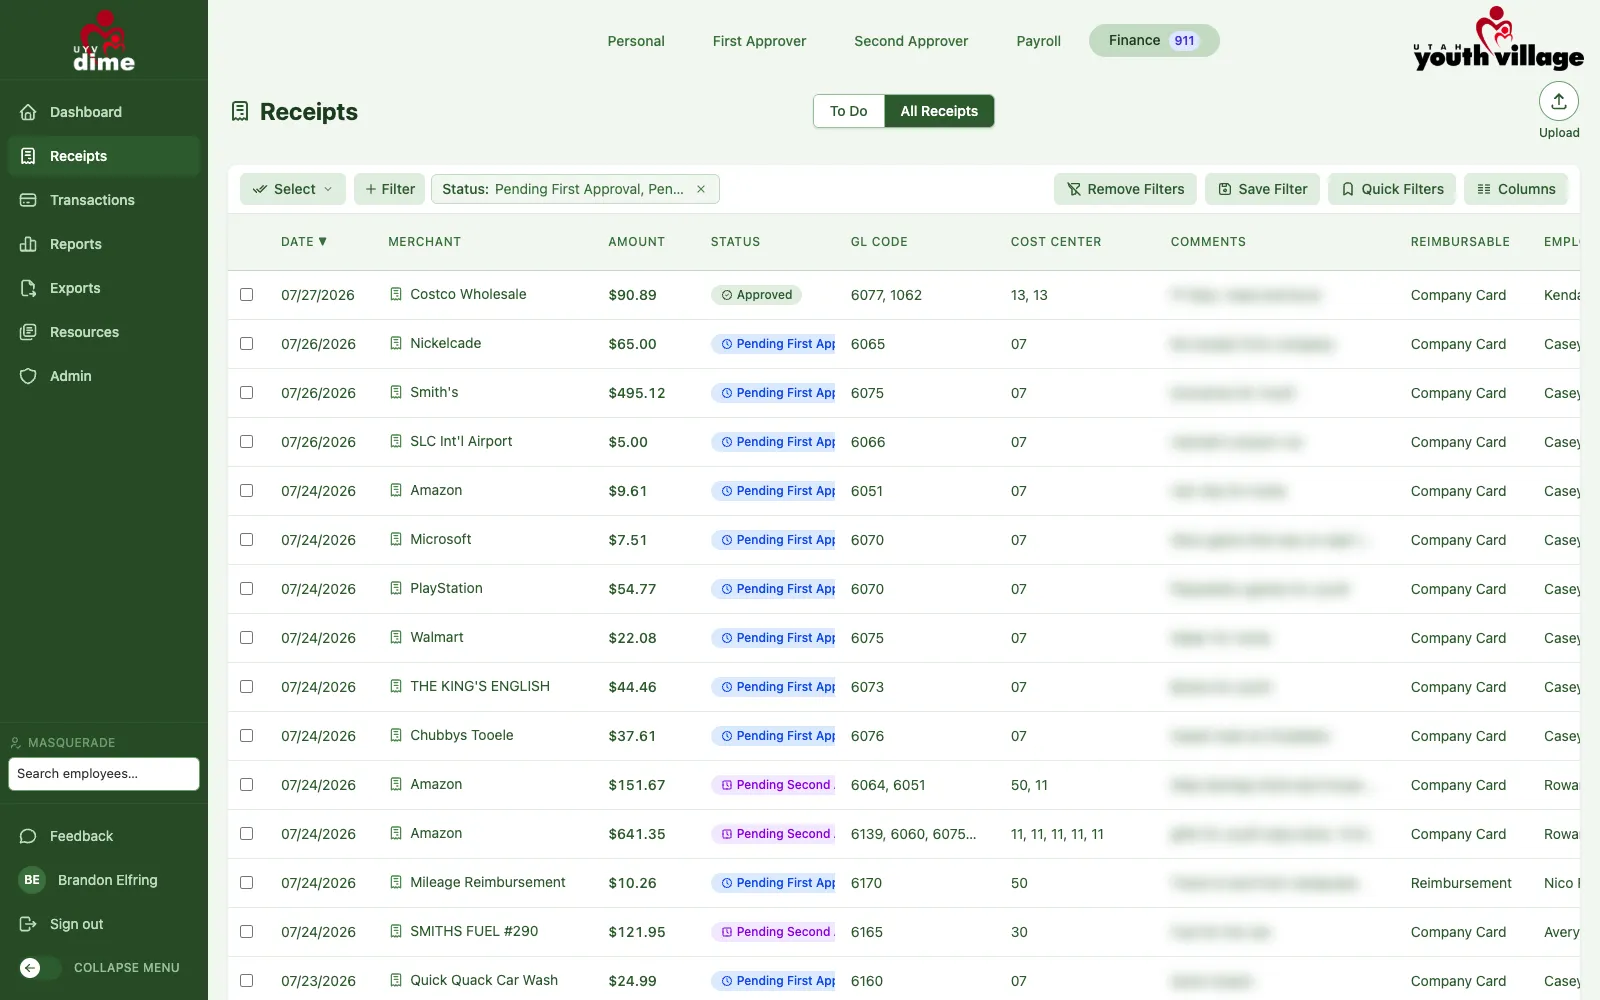Open the Sign out link
This screenshot has width=1600, height=1000.
[x=76, y=924]
